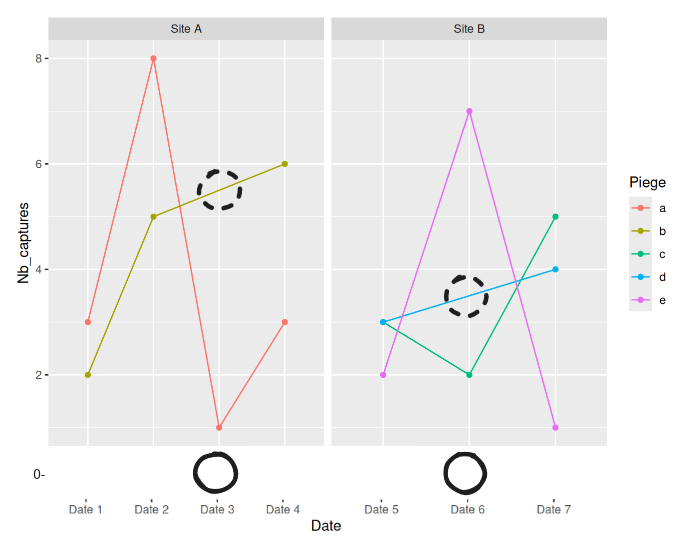The height and width of the screenshot is (550, 690).
Task: Click the magenta data point at value 7
Action: click(x=469, y=111)
